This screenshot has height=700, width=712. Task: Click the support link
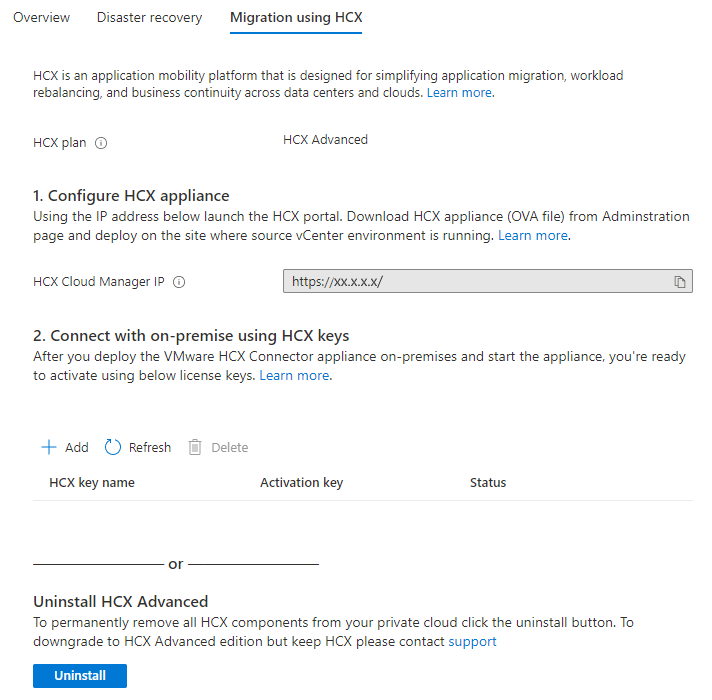coord(472,642)
